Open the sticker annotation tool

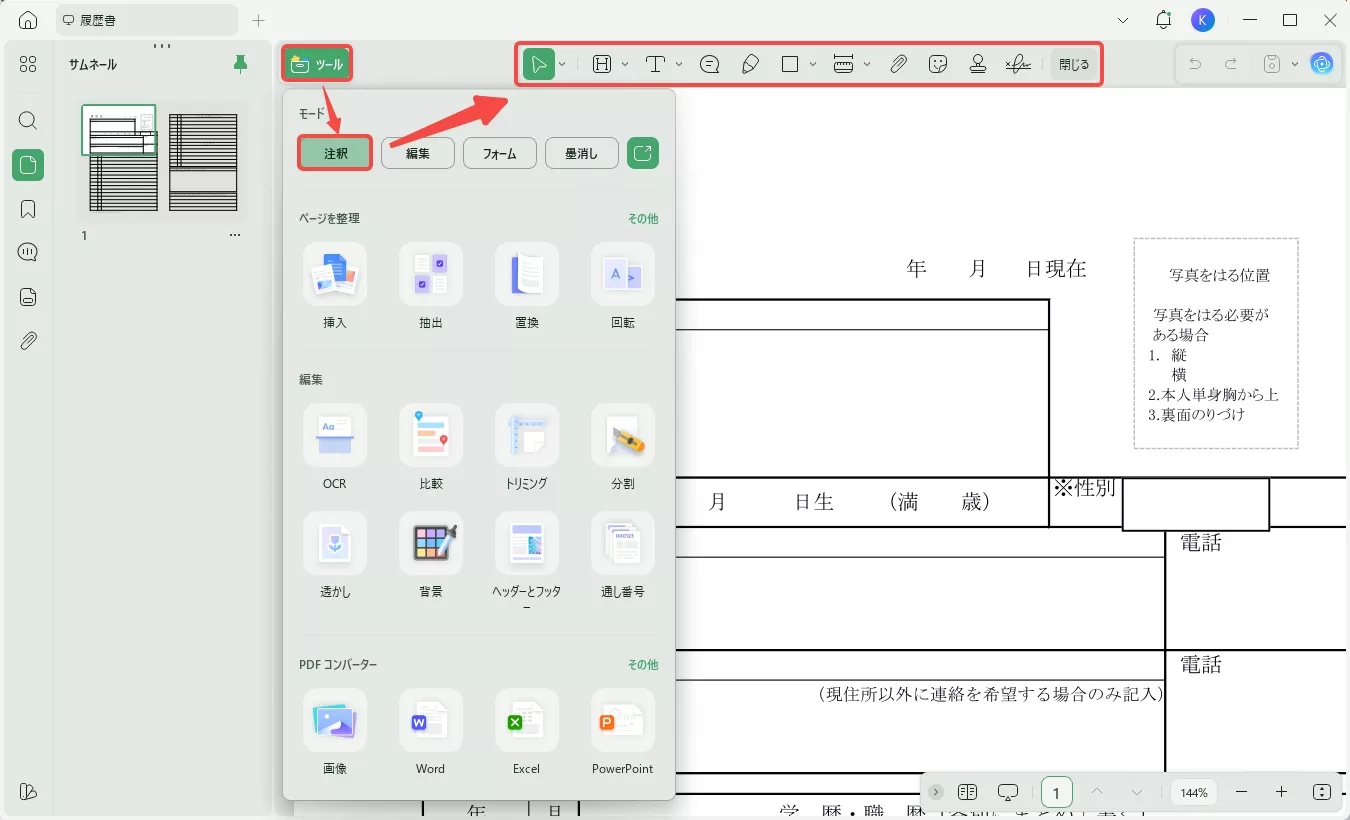[938, 63]
